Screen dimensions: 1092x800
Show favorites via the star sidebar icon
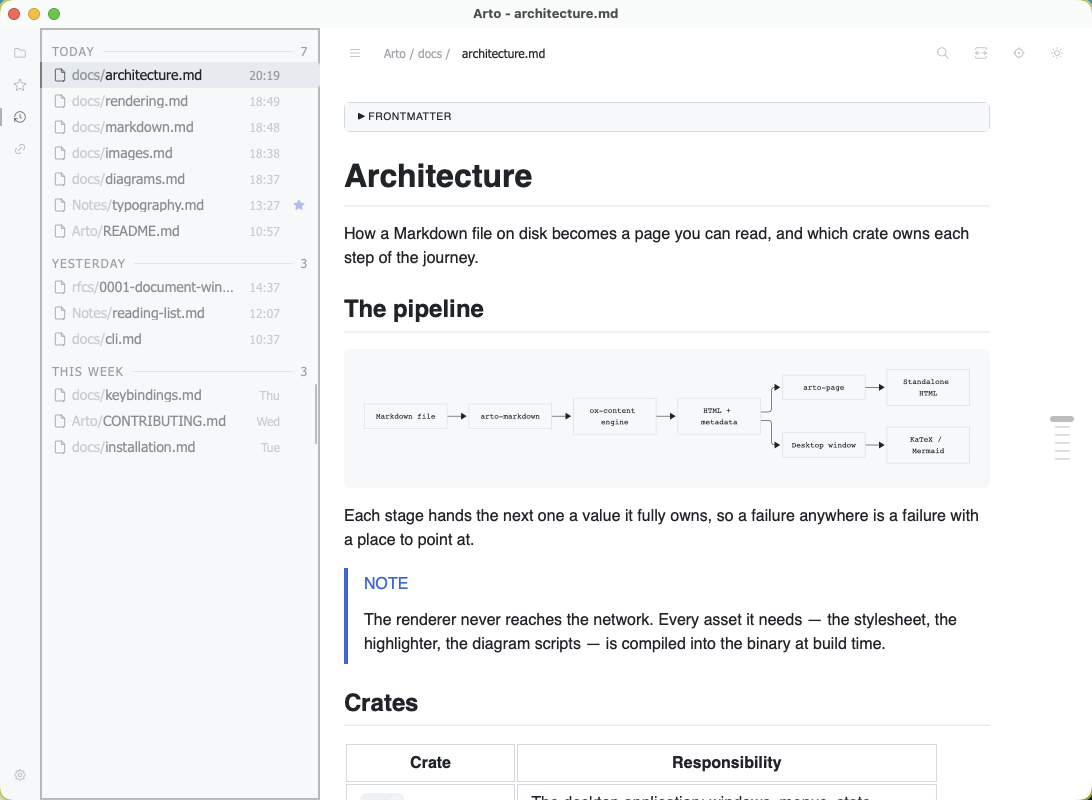pos(20,85)
